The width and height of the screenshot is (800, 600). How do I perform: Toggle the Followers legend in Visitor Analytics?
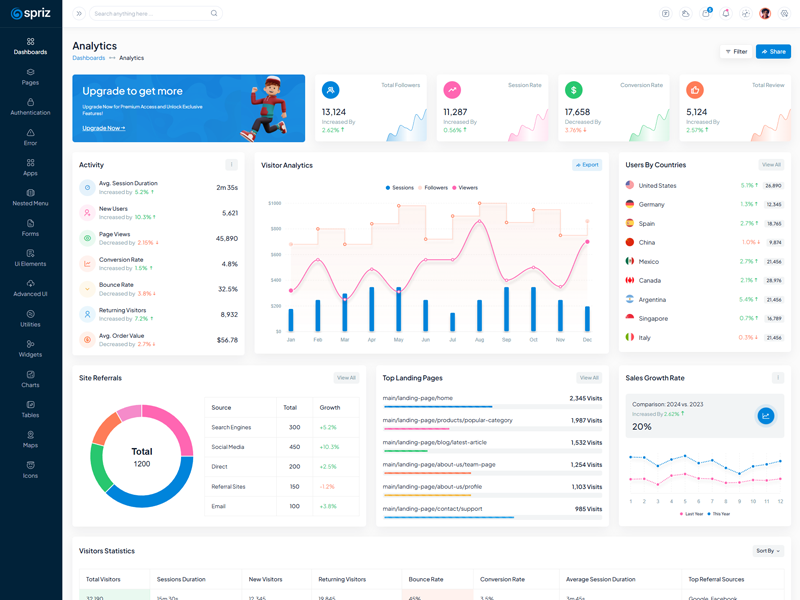coord(433,187)
